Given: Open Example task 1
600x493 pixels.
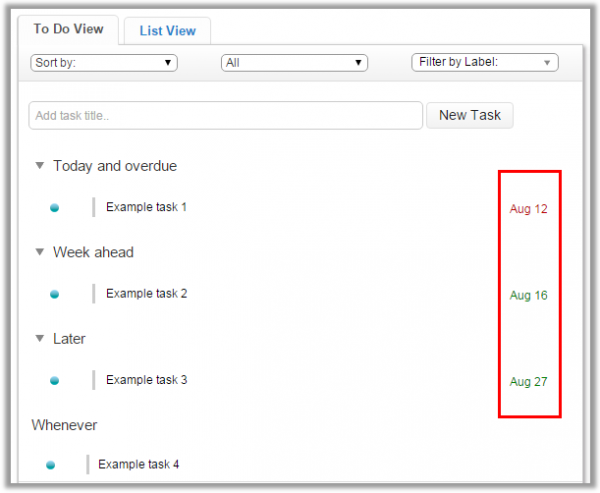Looking at the screenshot, I should (x=146, y=207).
